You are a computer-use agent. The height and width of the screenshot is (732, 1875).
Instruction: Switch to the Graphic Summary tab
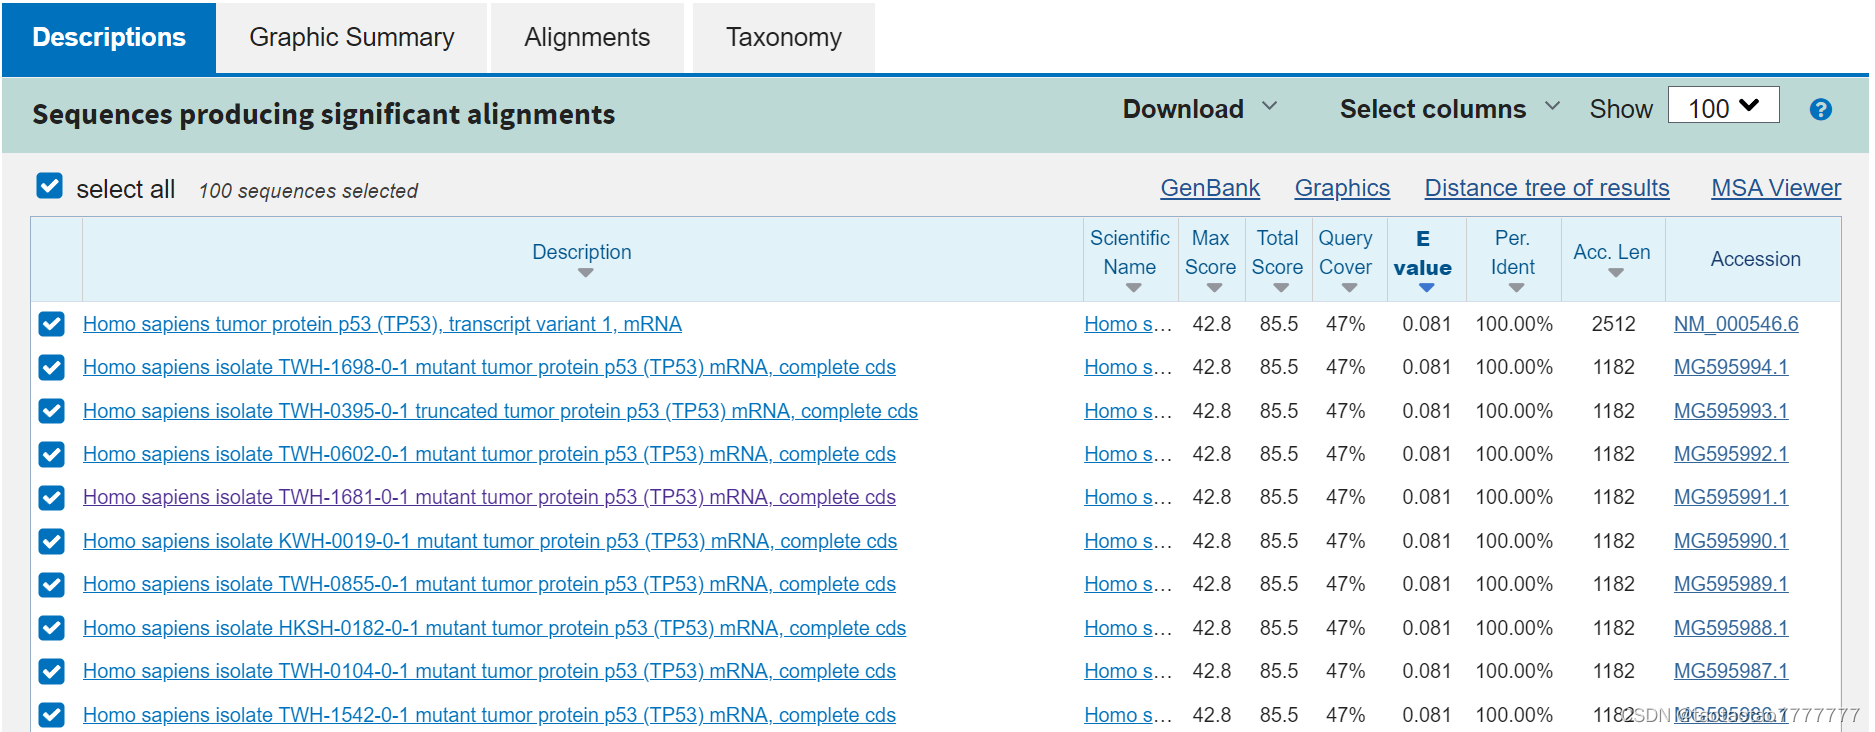[x=351, y=38]
